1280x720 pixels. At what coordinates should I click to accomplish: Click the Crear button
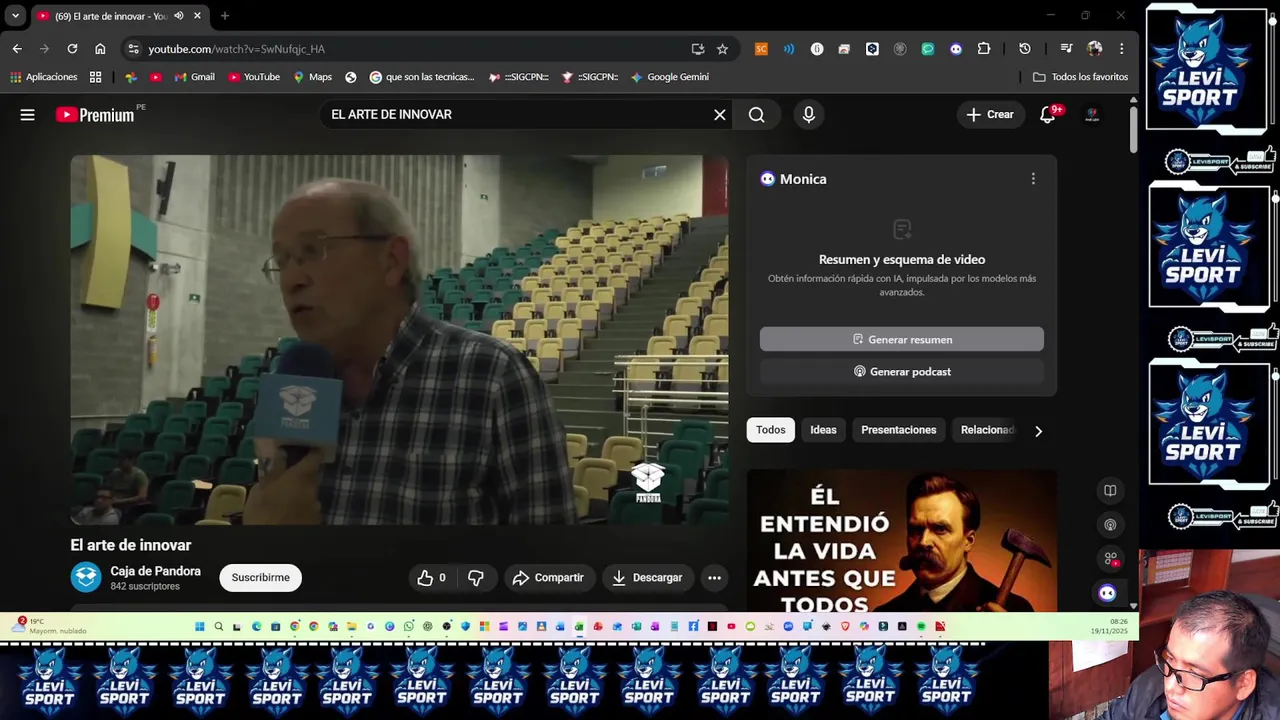(x=990, y=114)
